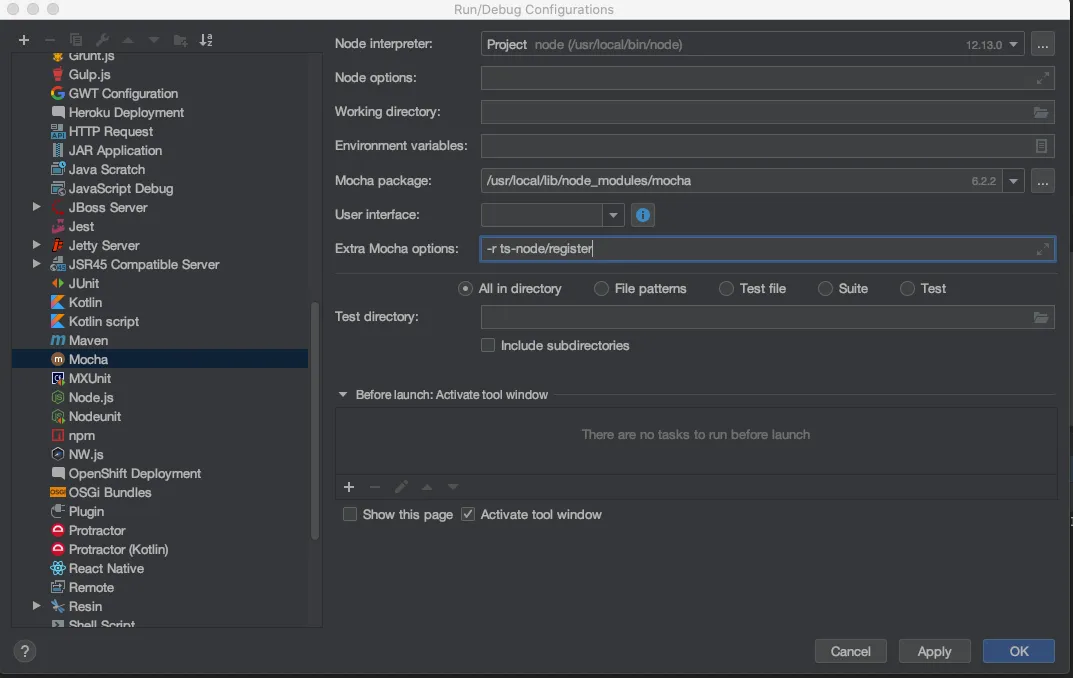Click the edit before launch task pencil icon

[401, 487]
